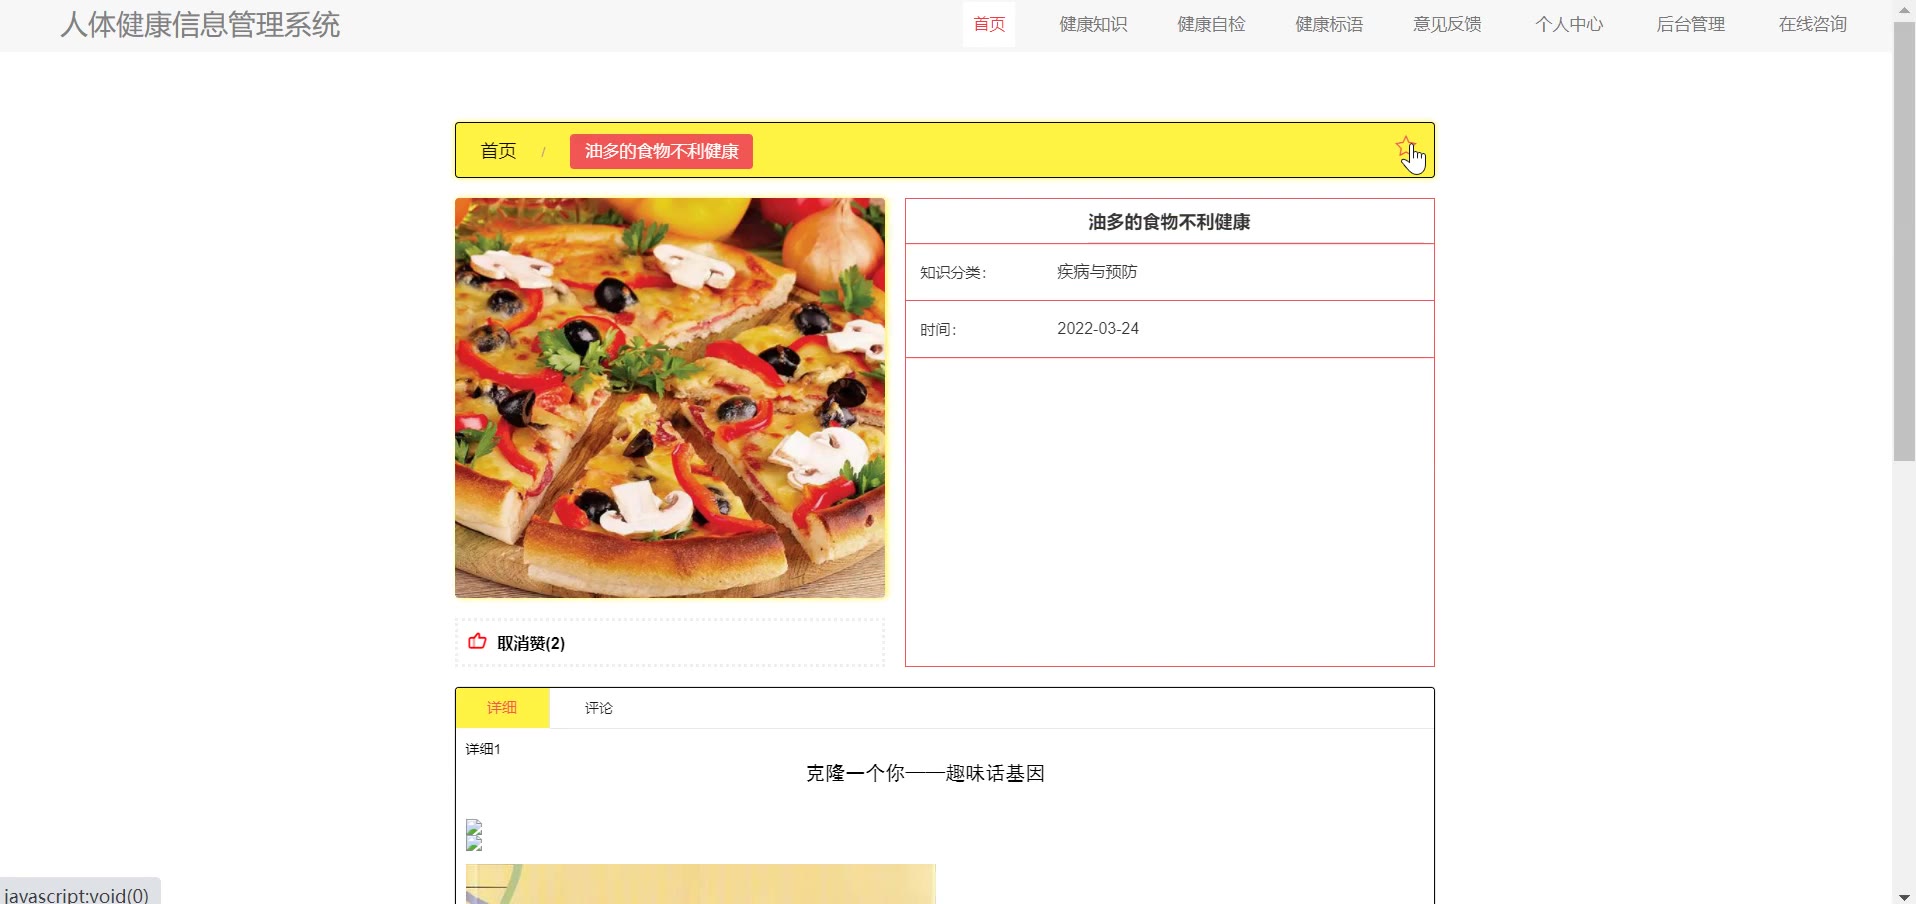
Task: Click the thumbs-up like icon
Action: pyautogui.click(x=477, y=642)
